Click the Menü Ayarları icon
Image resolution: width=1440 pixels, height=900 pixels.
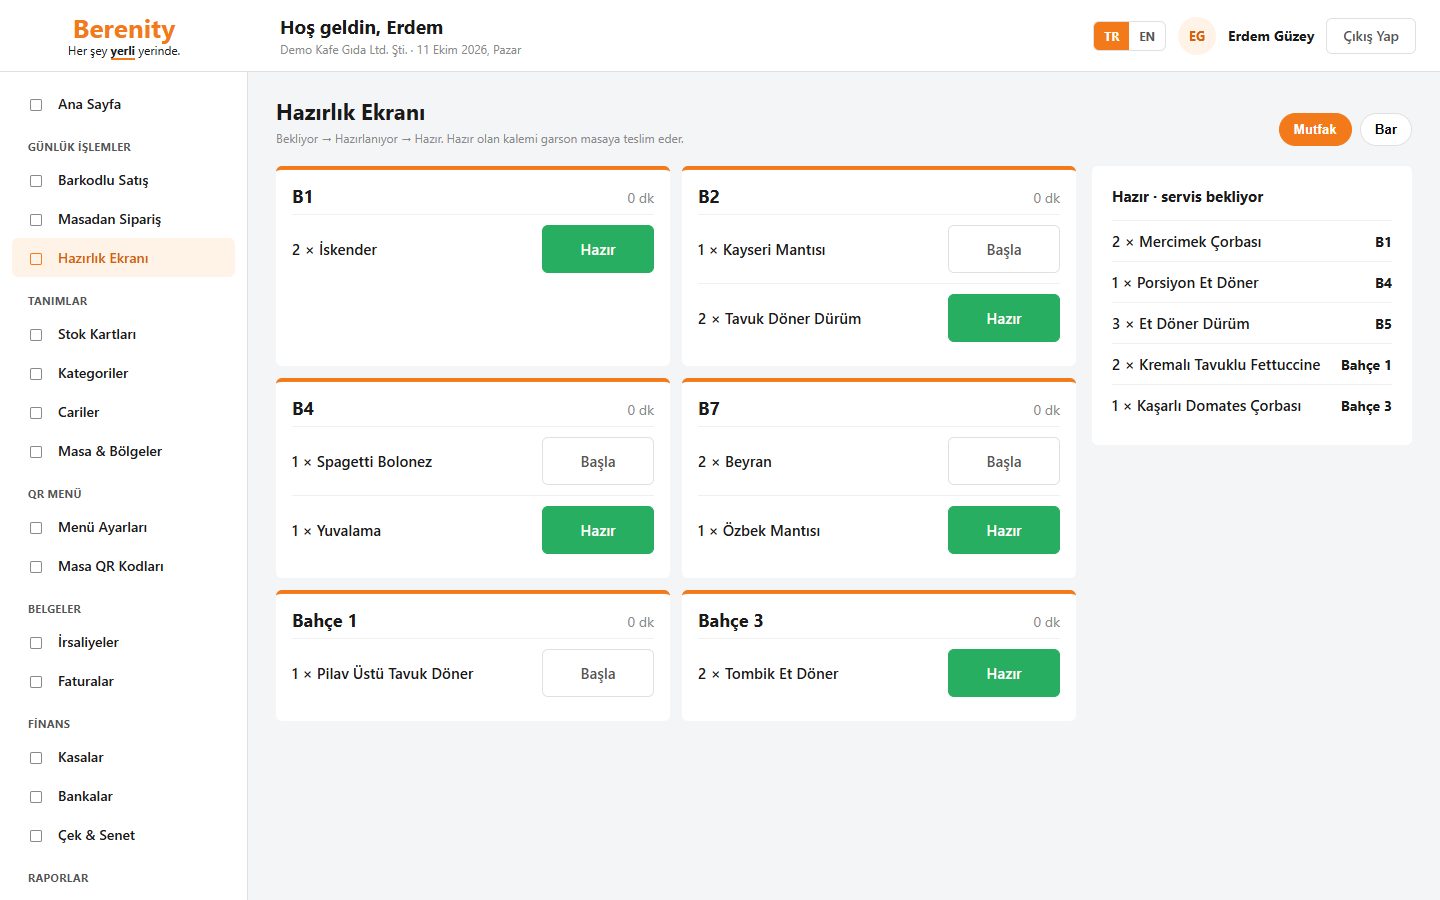tap(36, 528)
